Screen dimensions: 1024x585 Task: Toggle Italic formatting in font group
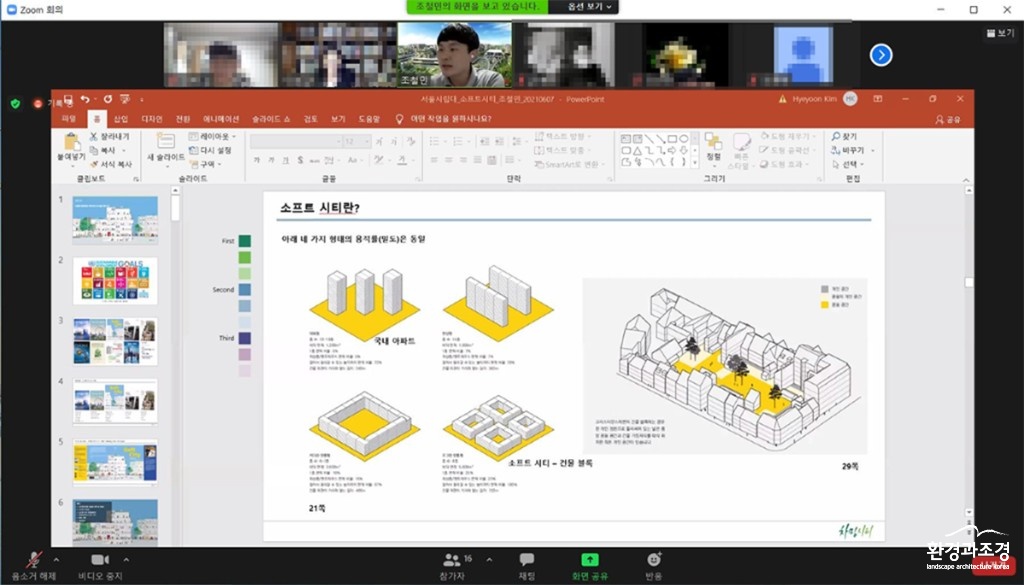point(271,160)
